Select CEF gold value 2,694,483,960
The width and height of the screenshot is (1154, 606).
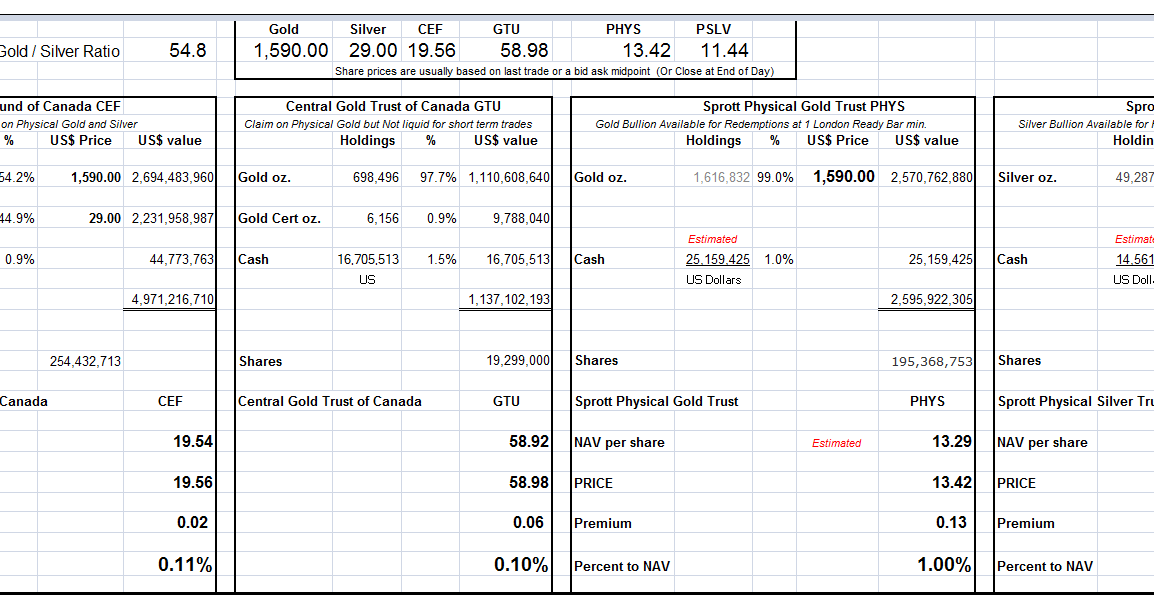pyautogui.click(x=173, y=177)
